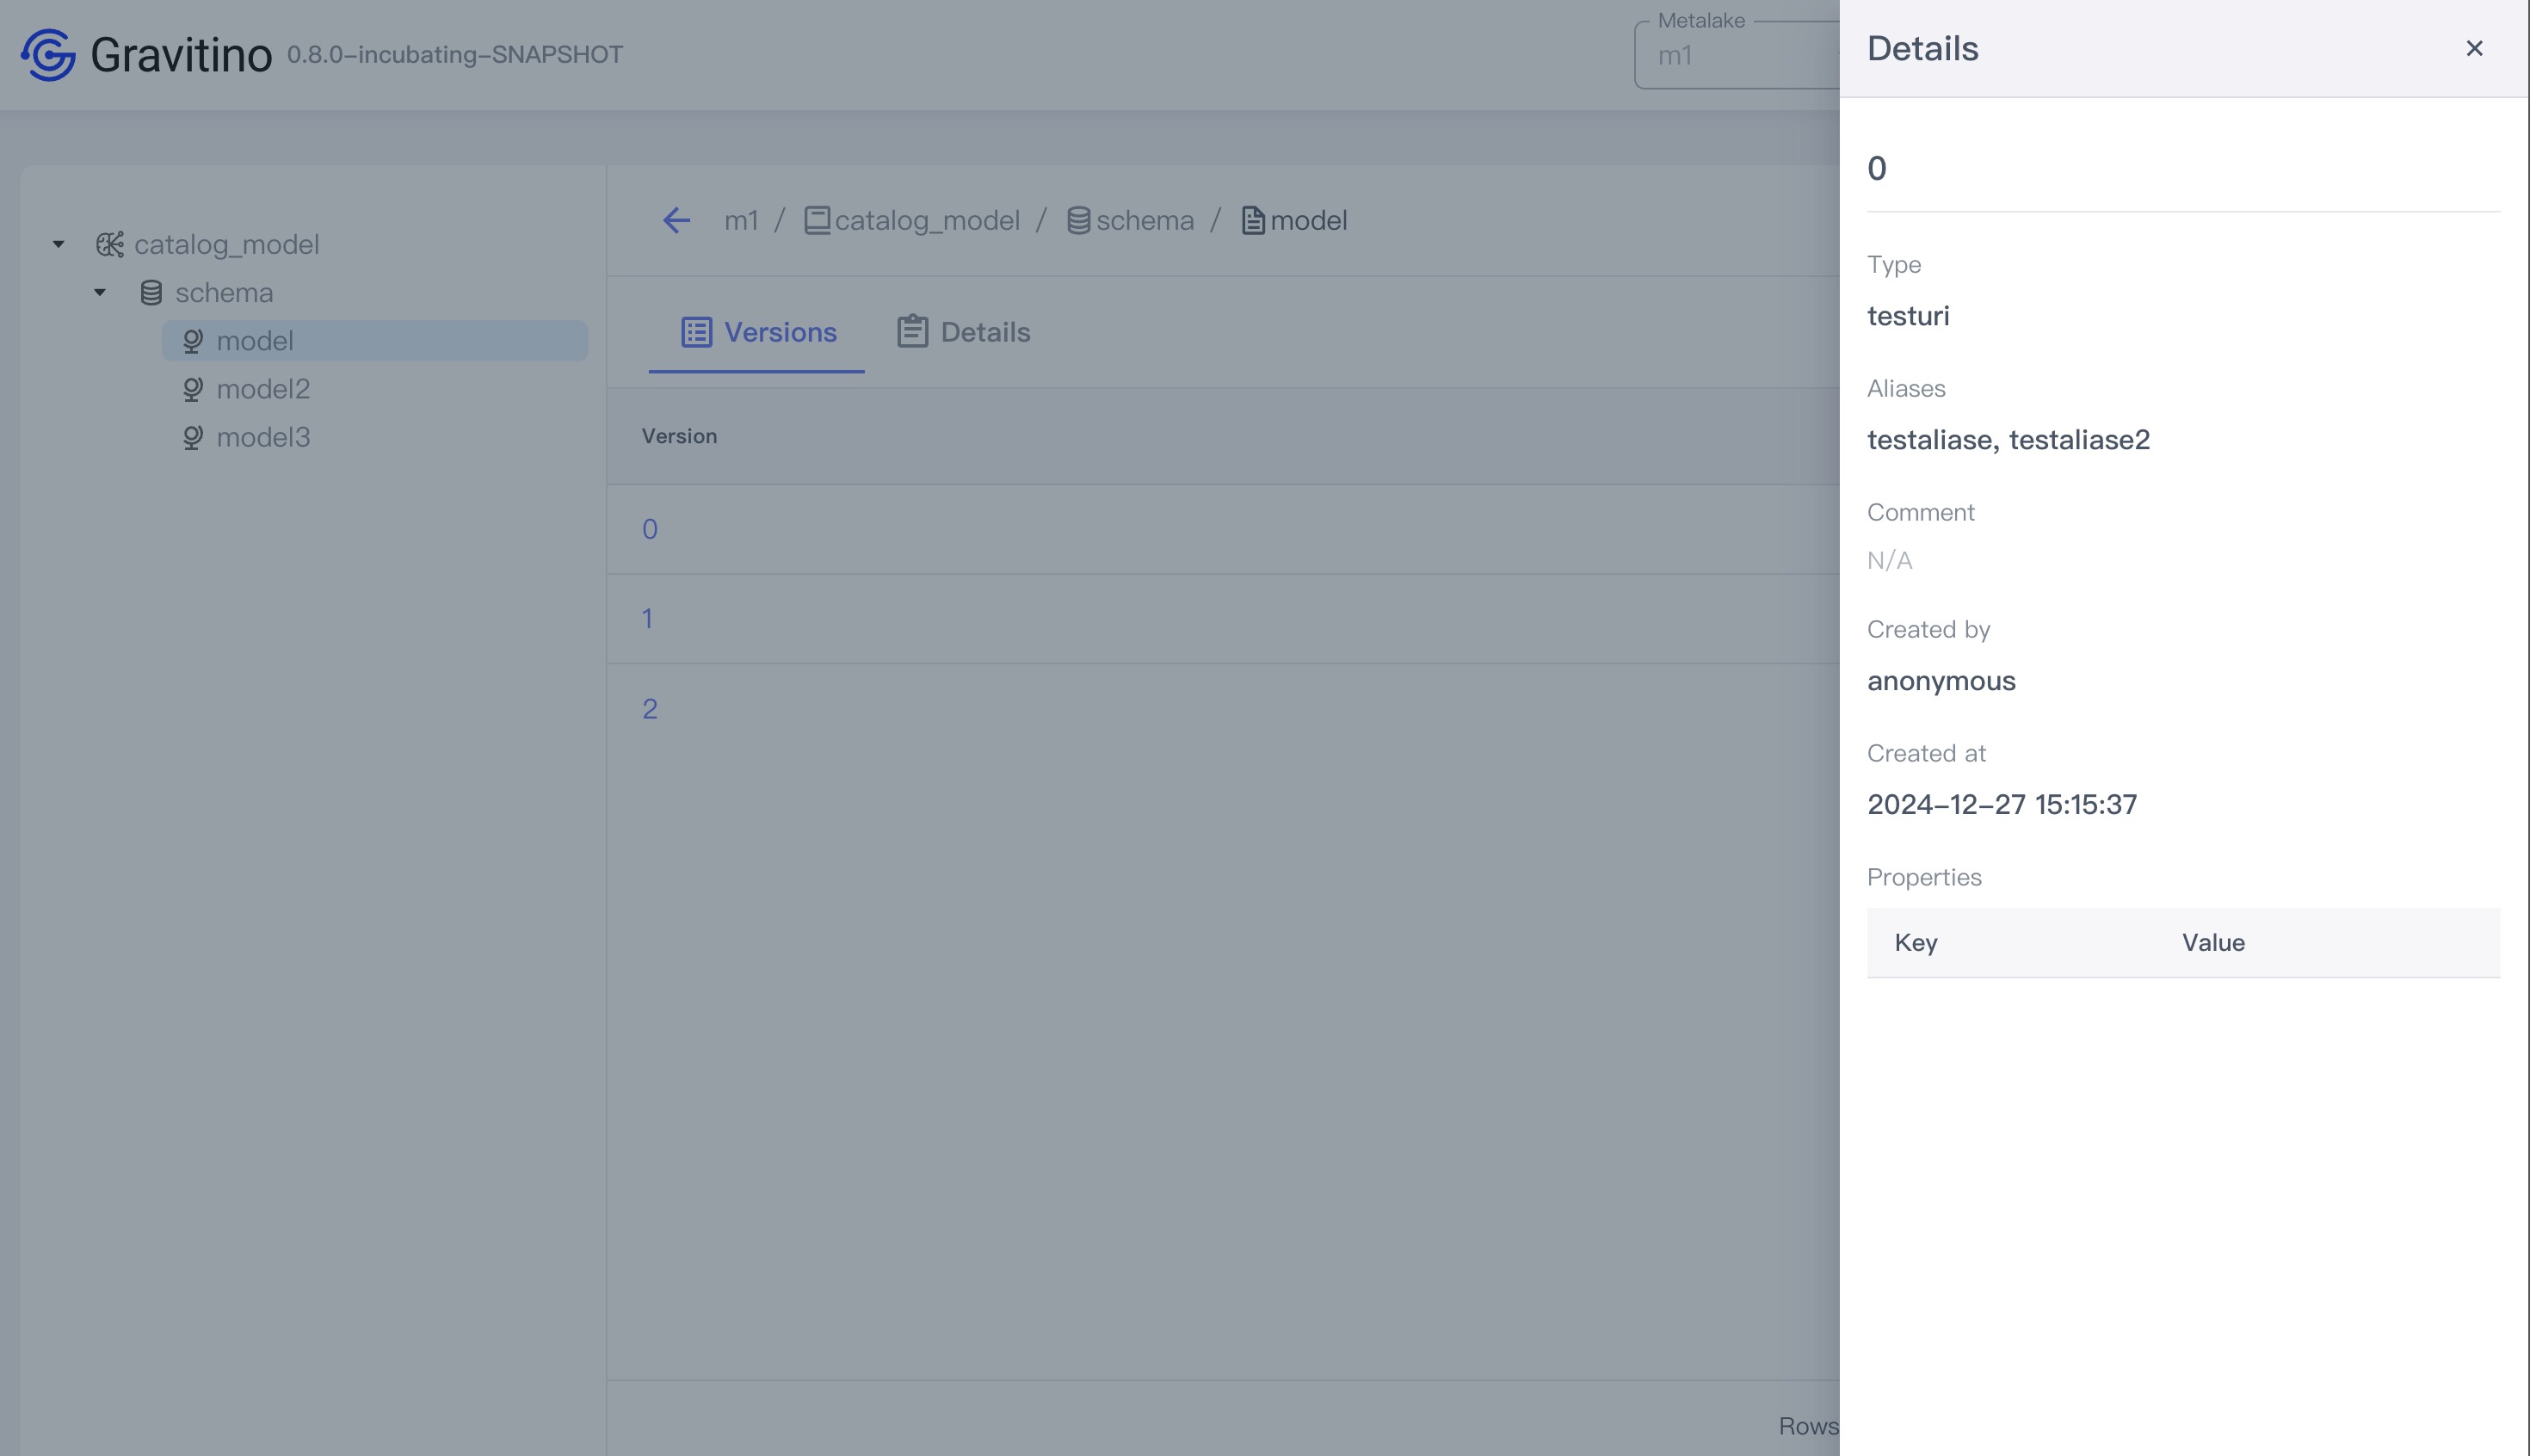The width and height of the screenshot is (2530, 1456).
Task: Click the Version column header
Action: tap(679, 436)
